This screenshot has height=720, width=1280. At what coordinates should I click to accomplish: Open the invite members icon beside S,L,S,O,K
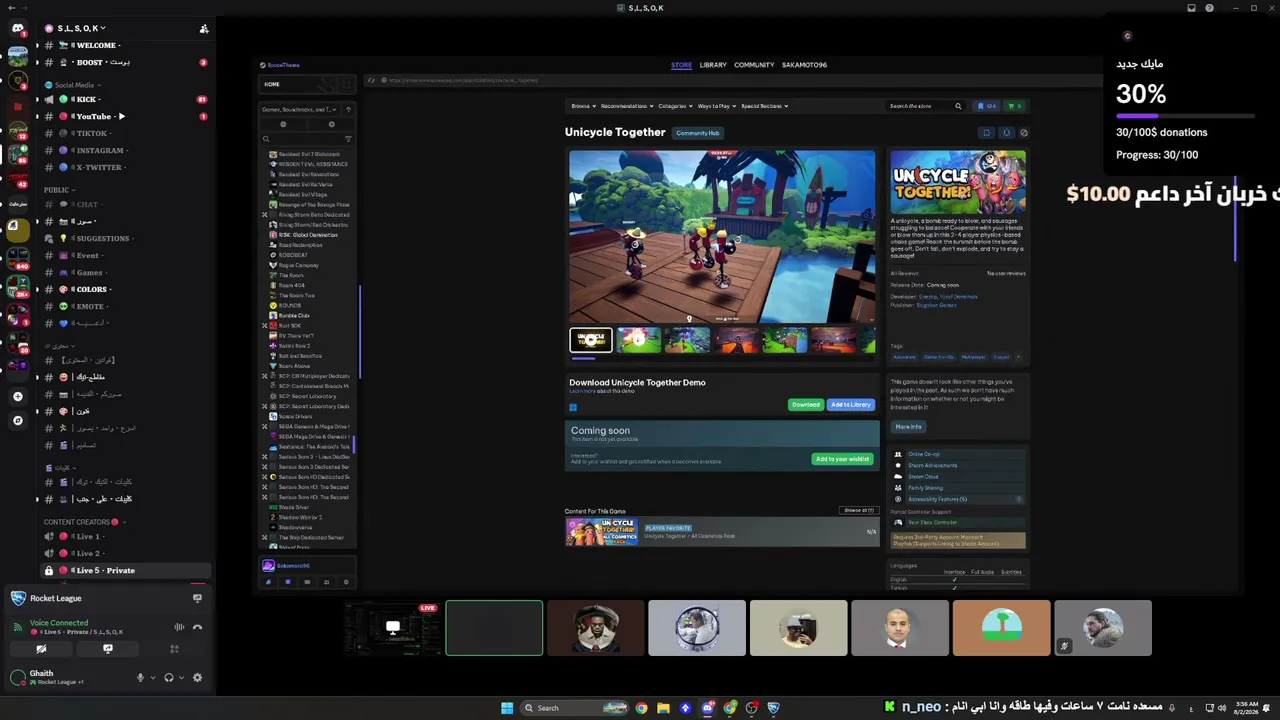tap(204, 28)
